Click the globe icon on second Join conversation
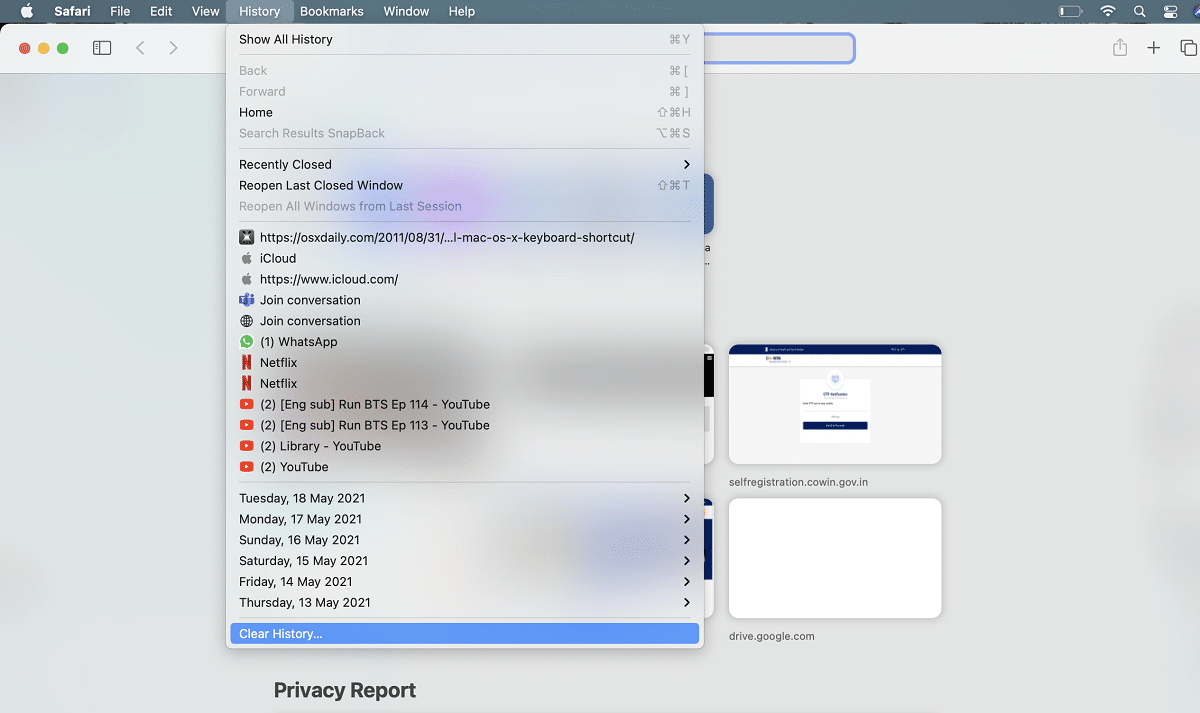This screenshot has width=1200, height=713. click(x=246, y=320)
